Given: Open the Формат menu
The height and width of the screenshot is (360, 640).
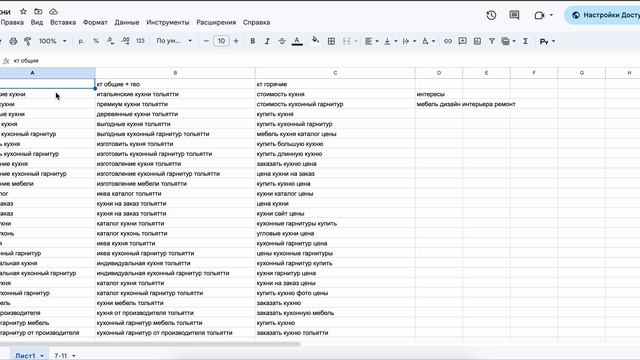Looking at the screenshot, I should pyautogui.click(x=95, y=22).
